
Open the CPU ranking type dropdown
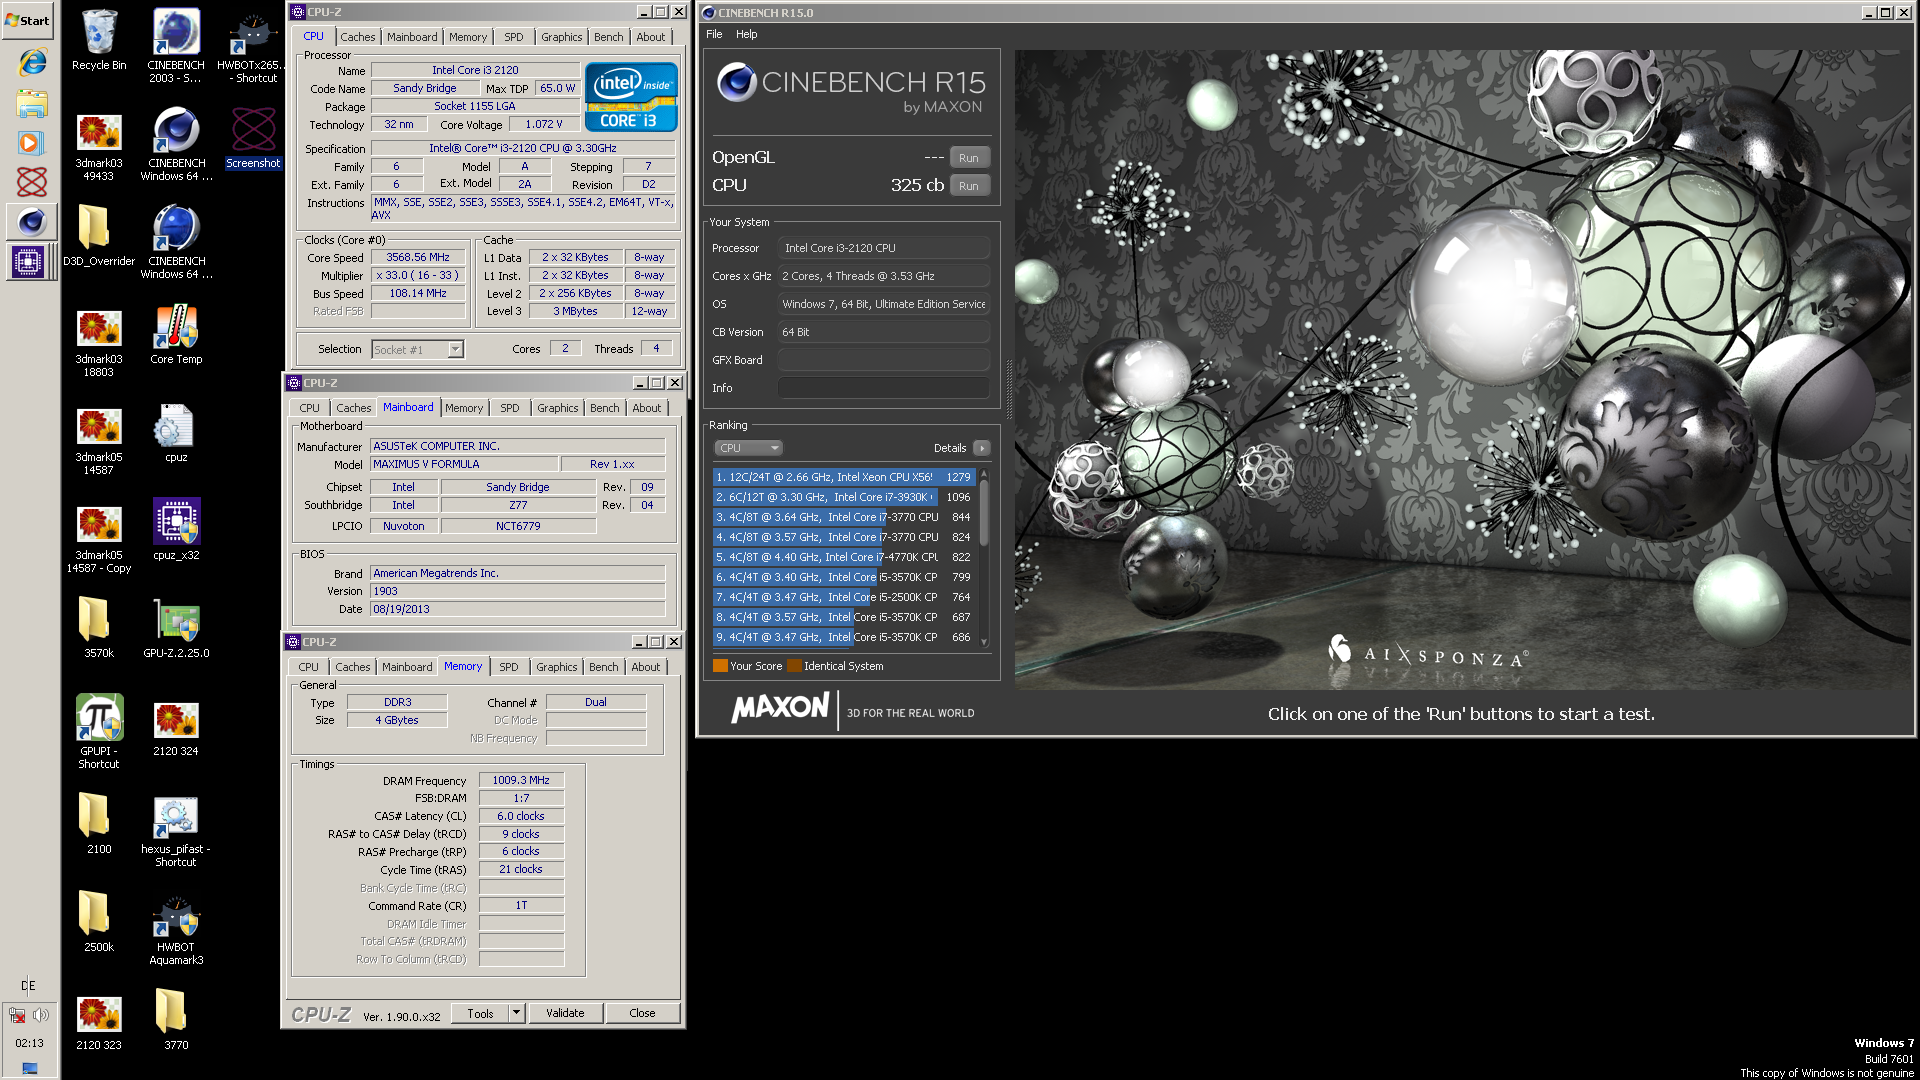(x=749, y=448)
